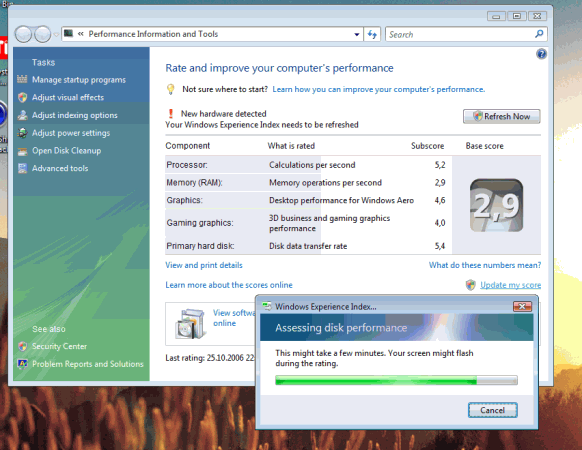Go forward with the Forward arrow button
The height and width of the screenshot is (450, 582).
[x=42, y=35]
